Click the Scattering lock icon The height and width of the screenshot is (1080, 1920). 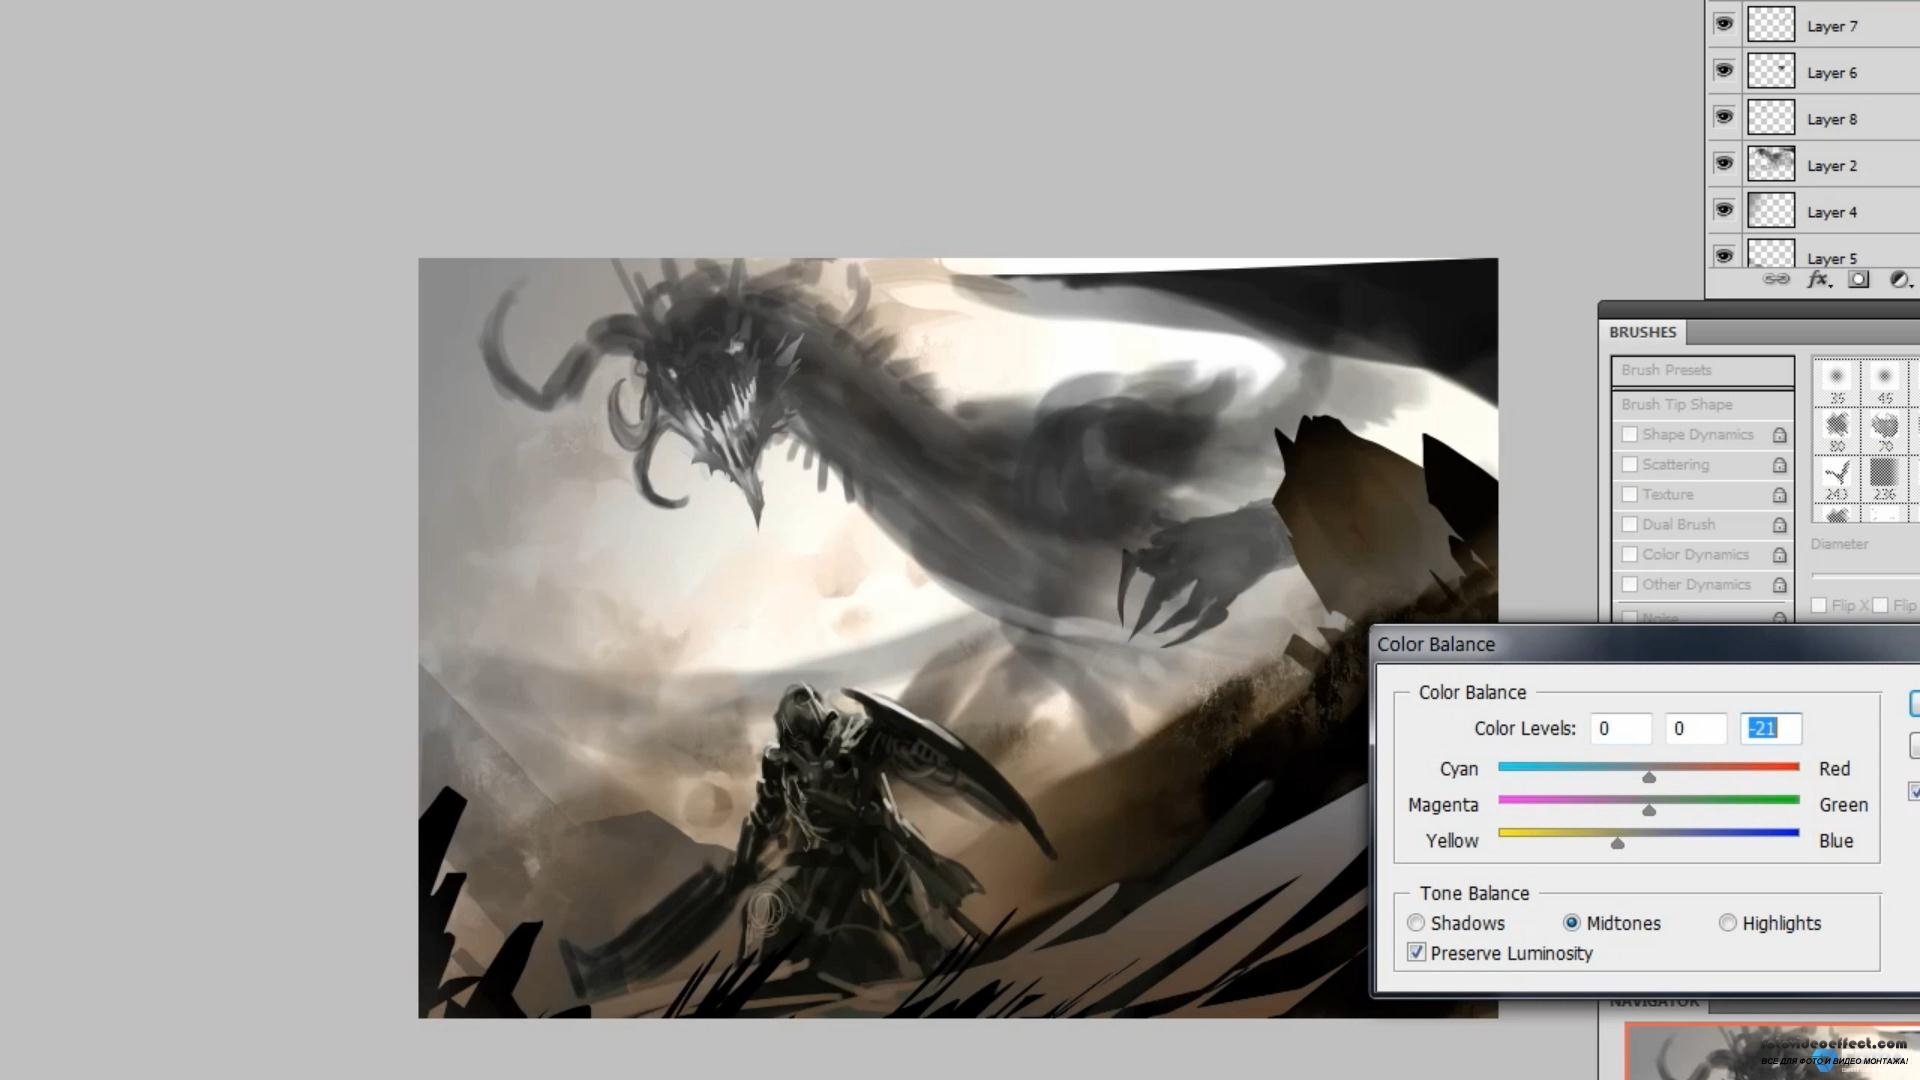tap(1780, 465)
